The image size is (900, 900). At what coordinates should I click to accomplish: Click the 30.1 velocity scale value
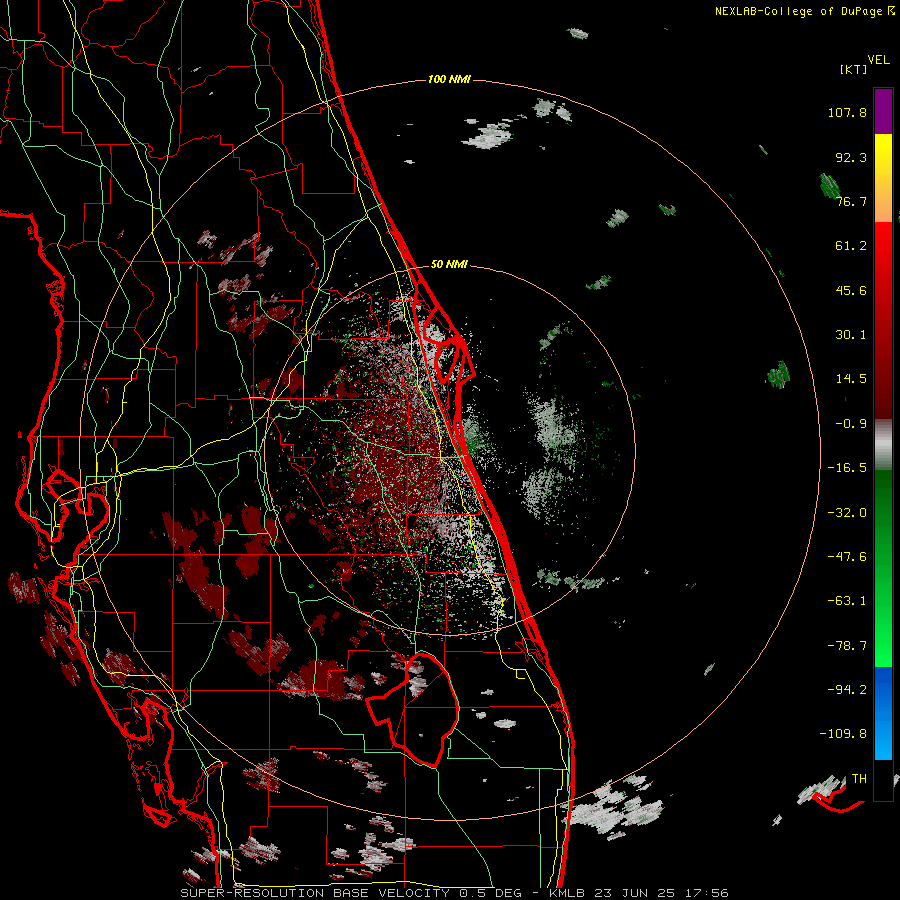click(x=851, y=335)
